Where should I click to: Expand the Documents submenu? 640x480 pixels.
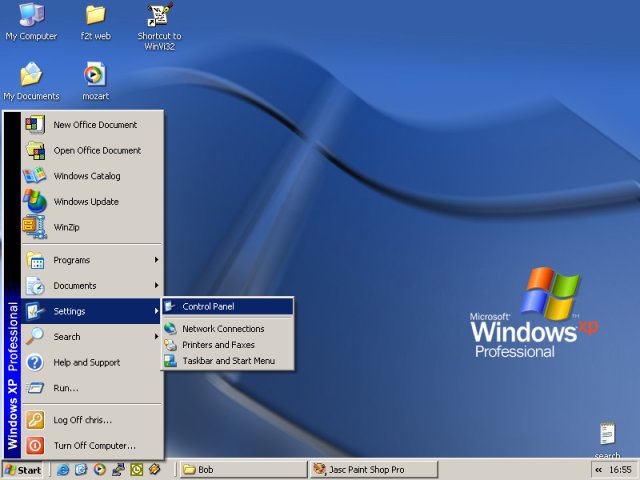(92, 285)
